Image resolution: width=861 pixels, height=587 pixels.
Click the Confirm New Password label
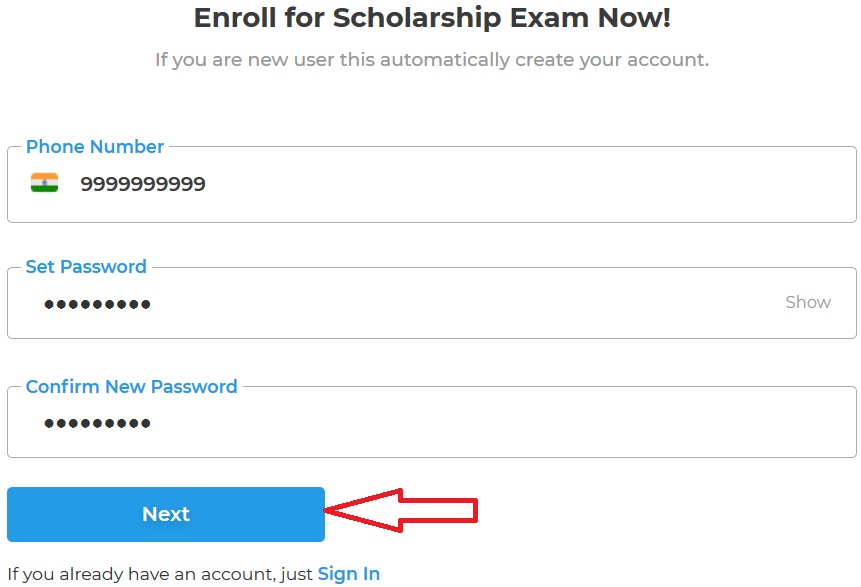pyautogui.click(x=132, y=387)
